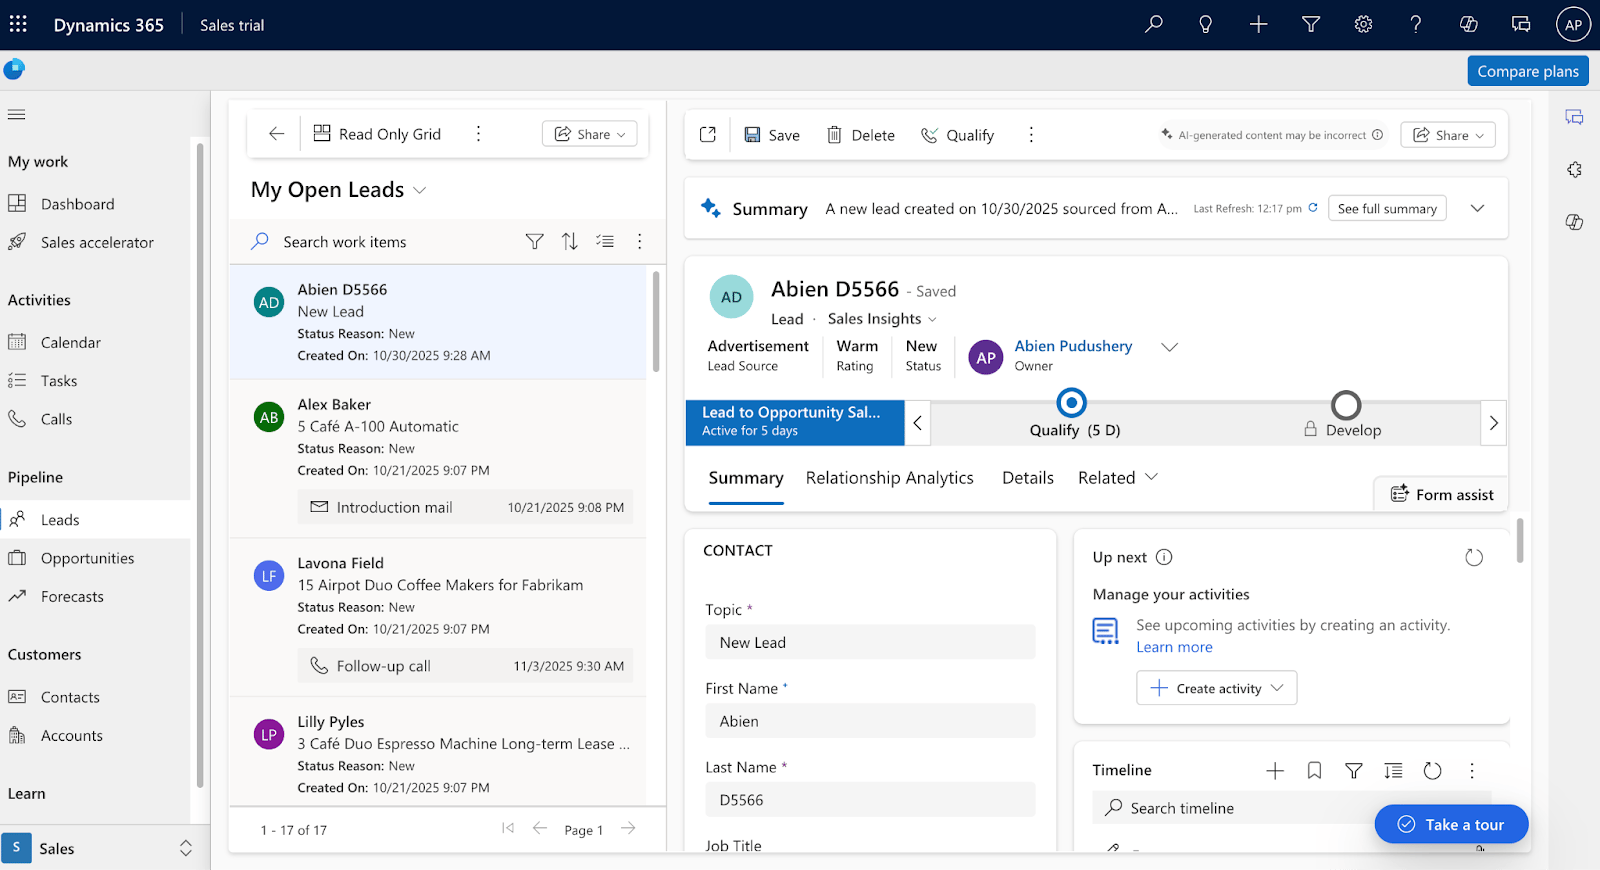
Task: Open list grouping options icon
Action: point(605,241)
